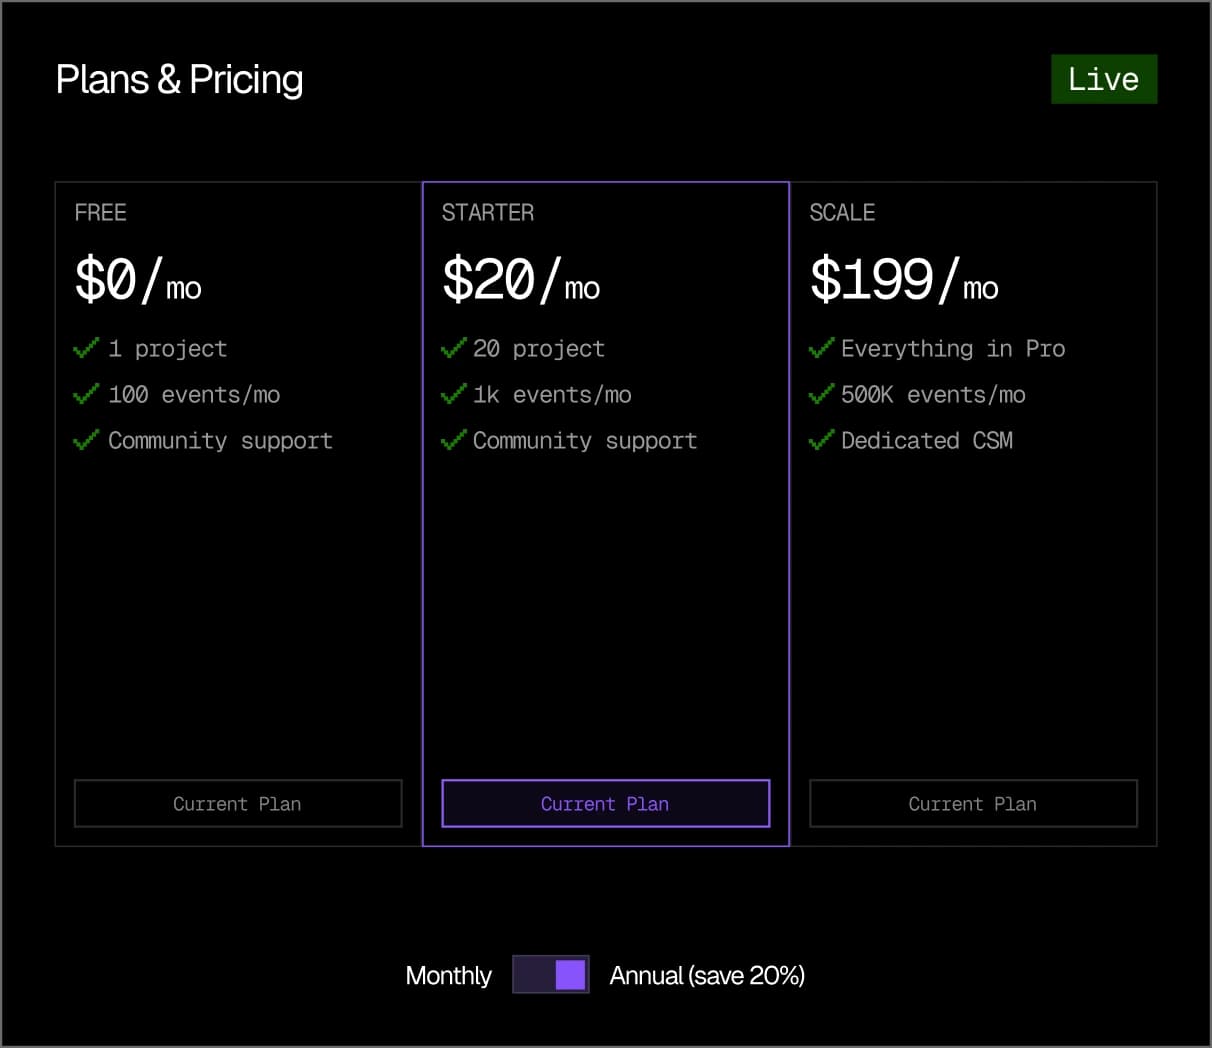This screenshot has height=1048, width=1212.
Task: Click the checkmark next to 100 events/mo
Action: tap(85, 394)
